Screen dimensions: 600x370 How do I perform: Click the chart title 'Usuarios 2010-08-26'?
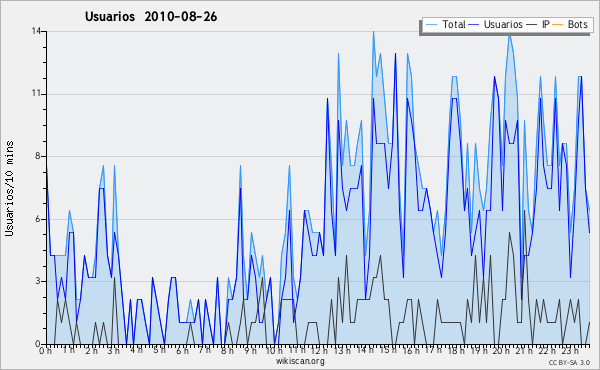151,17
